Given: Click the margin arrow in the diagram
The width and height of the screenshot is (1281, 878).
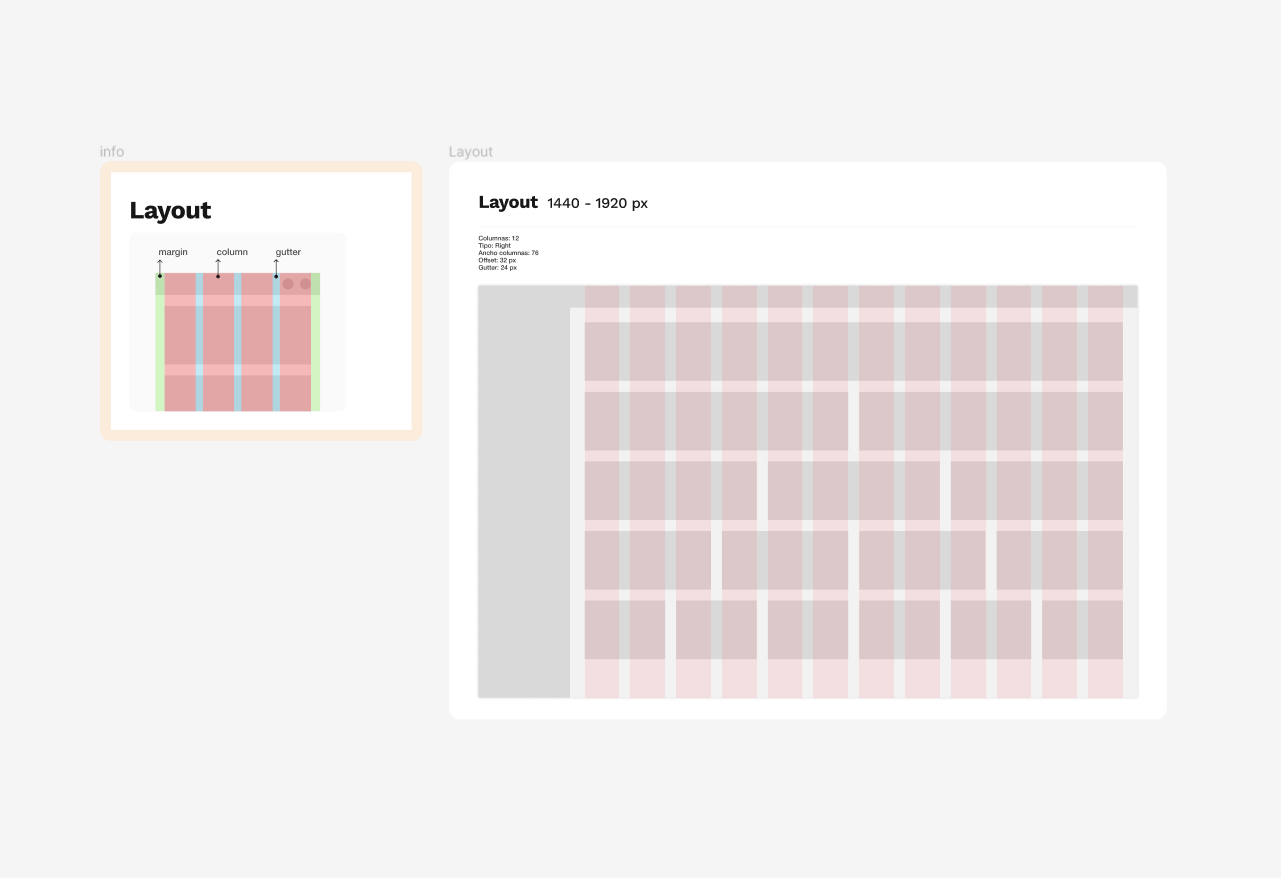Looking at the screenshot, I should [160, 268].
